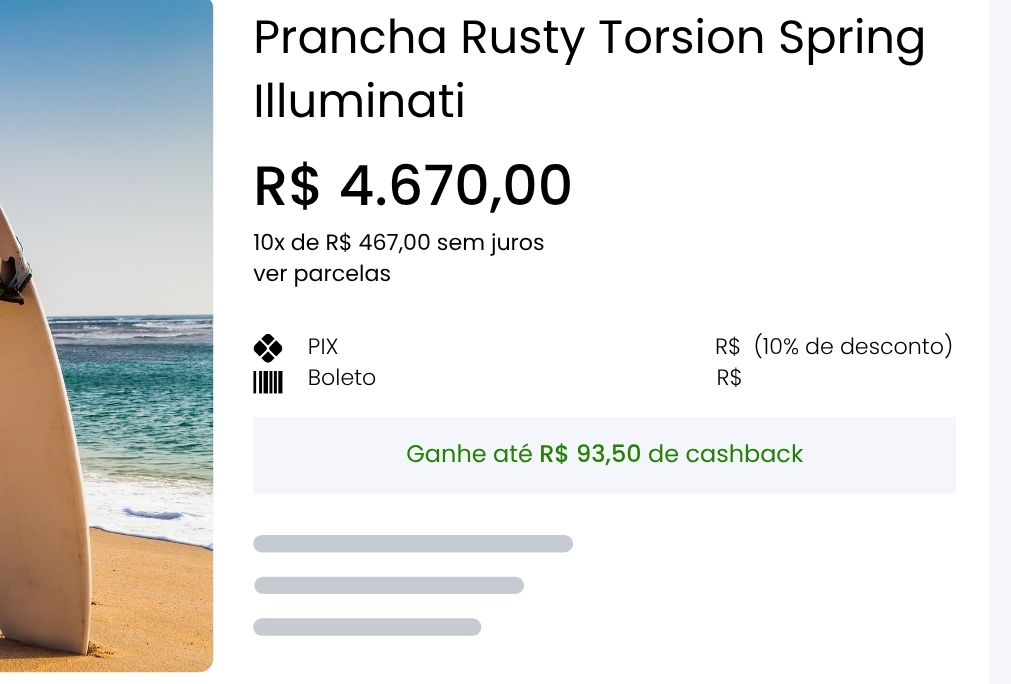Click the Boleto barcode icon
Viewport: 1011px width, 684px height.
pos(268,381)
